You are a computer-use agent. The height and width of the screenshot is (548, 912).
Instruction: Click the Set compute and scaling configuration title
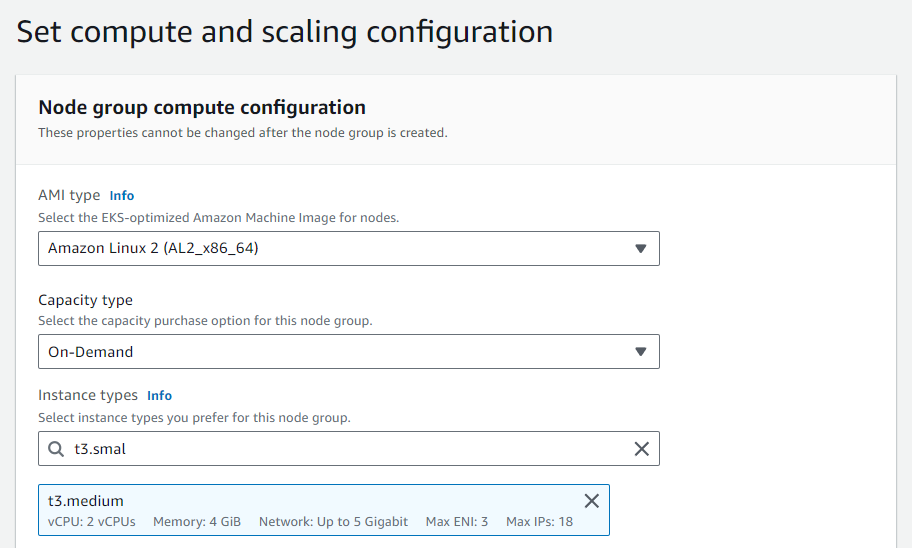pyautogui.click(x=284, y=31)
